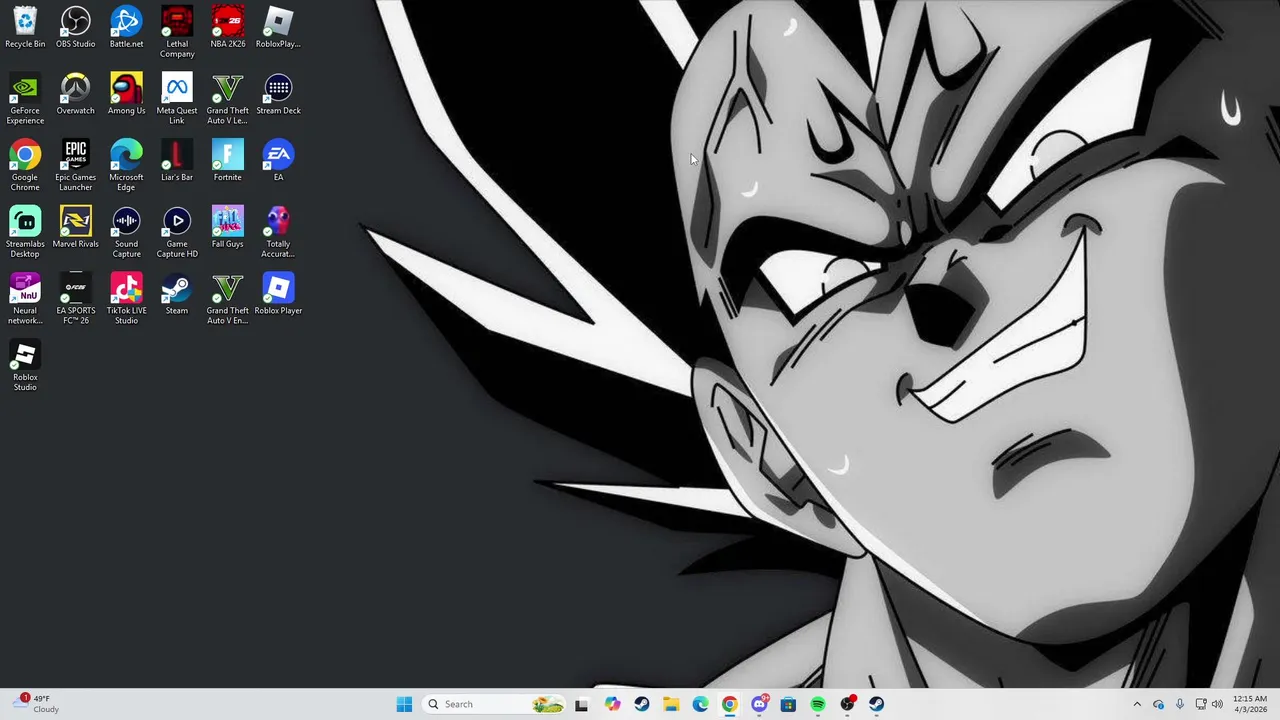Viewport: 1280px width, 720px height.
Task: Expand the hidden system tray icons chevron
Action: [x=1137, y=704]
